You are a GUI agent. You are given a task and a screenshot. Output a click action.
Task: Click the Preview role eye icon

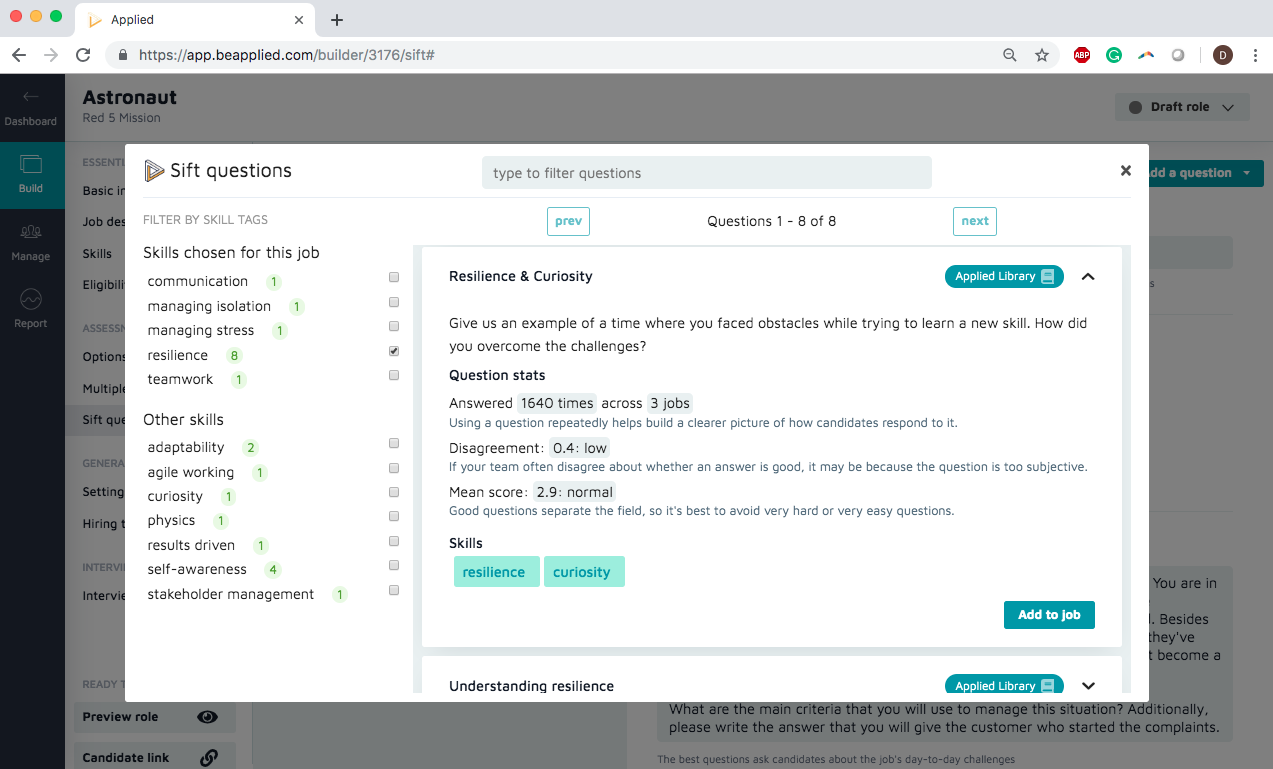207,717
